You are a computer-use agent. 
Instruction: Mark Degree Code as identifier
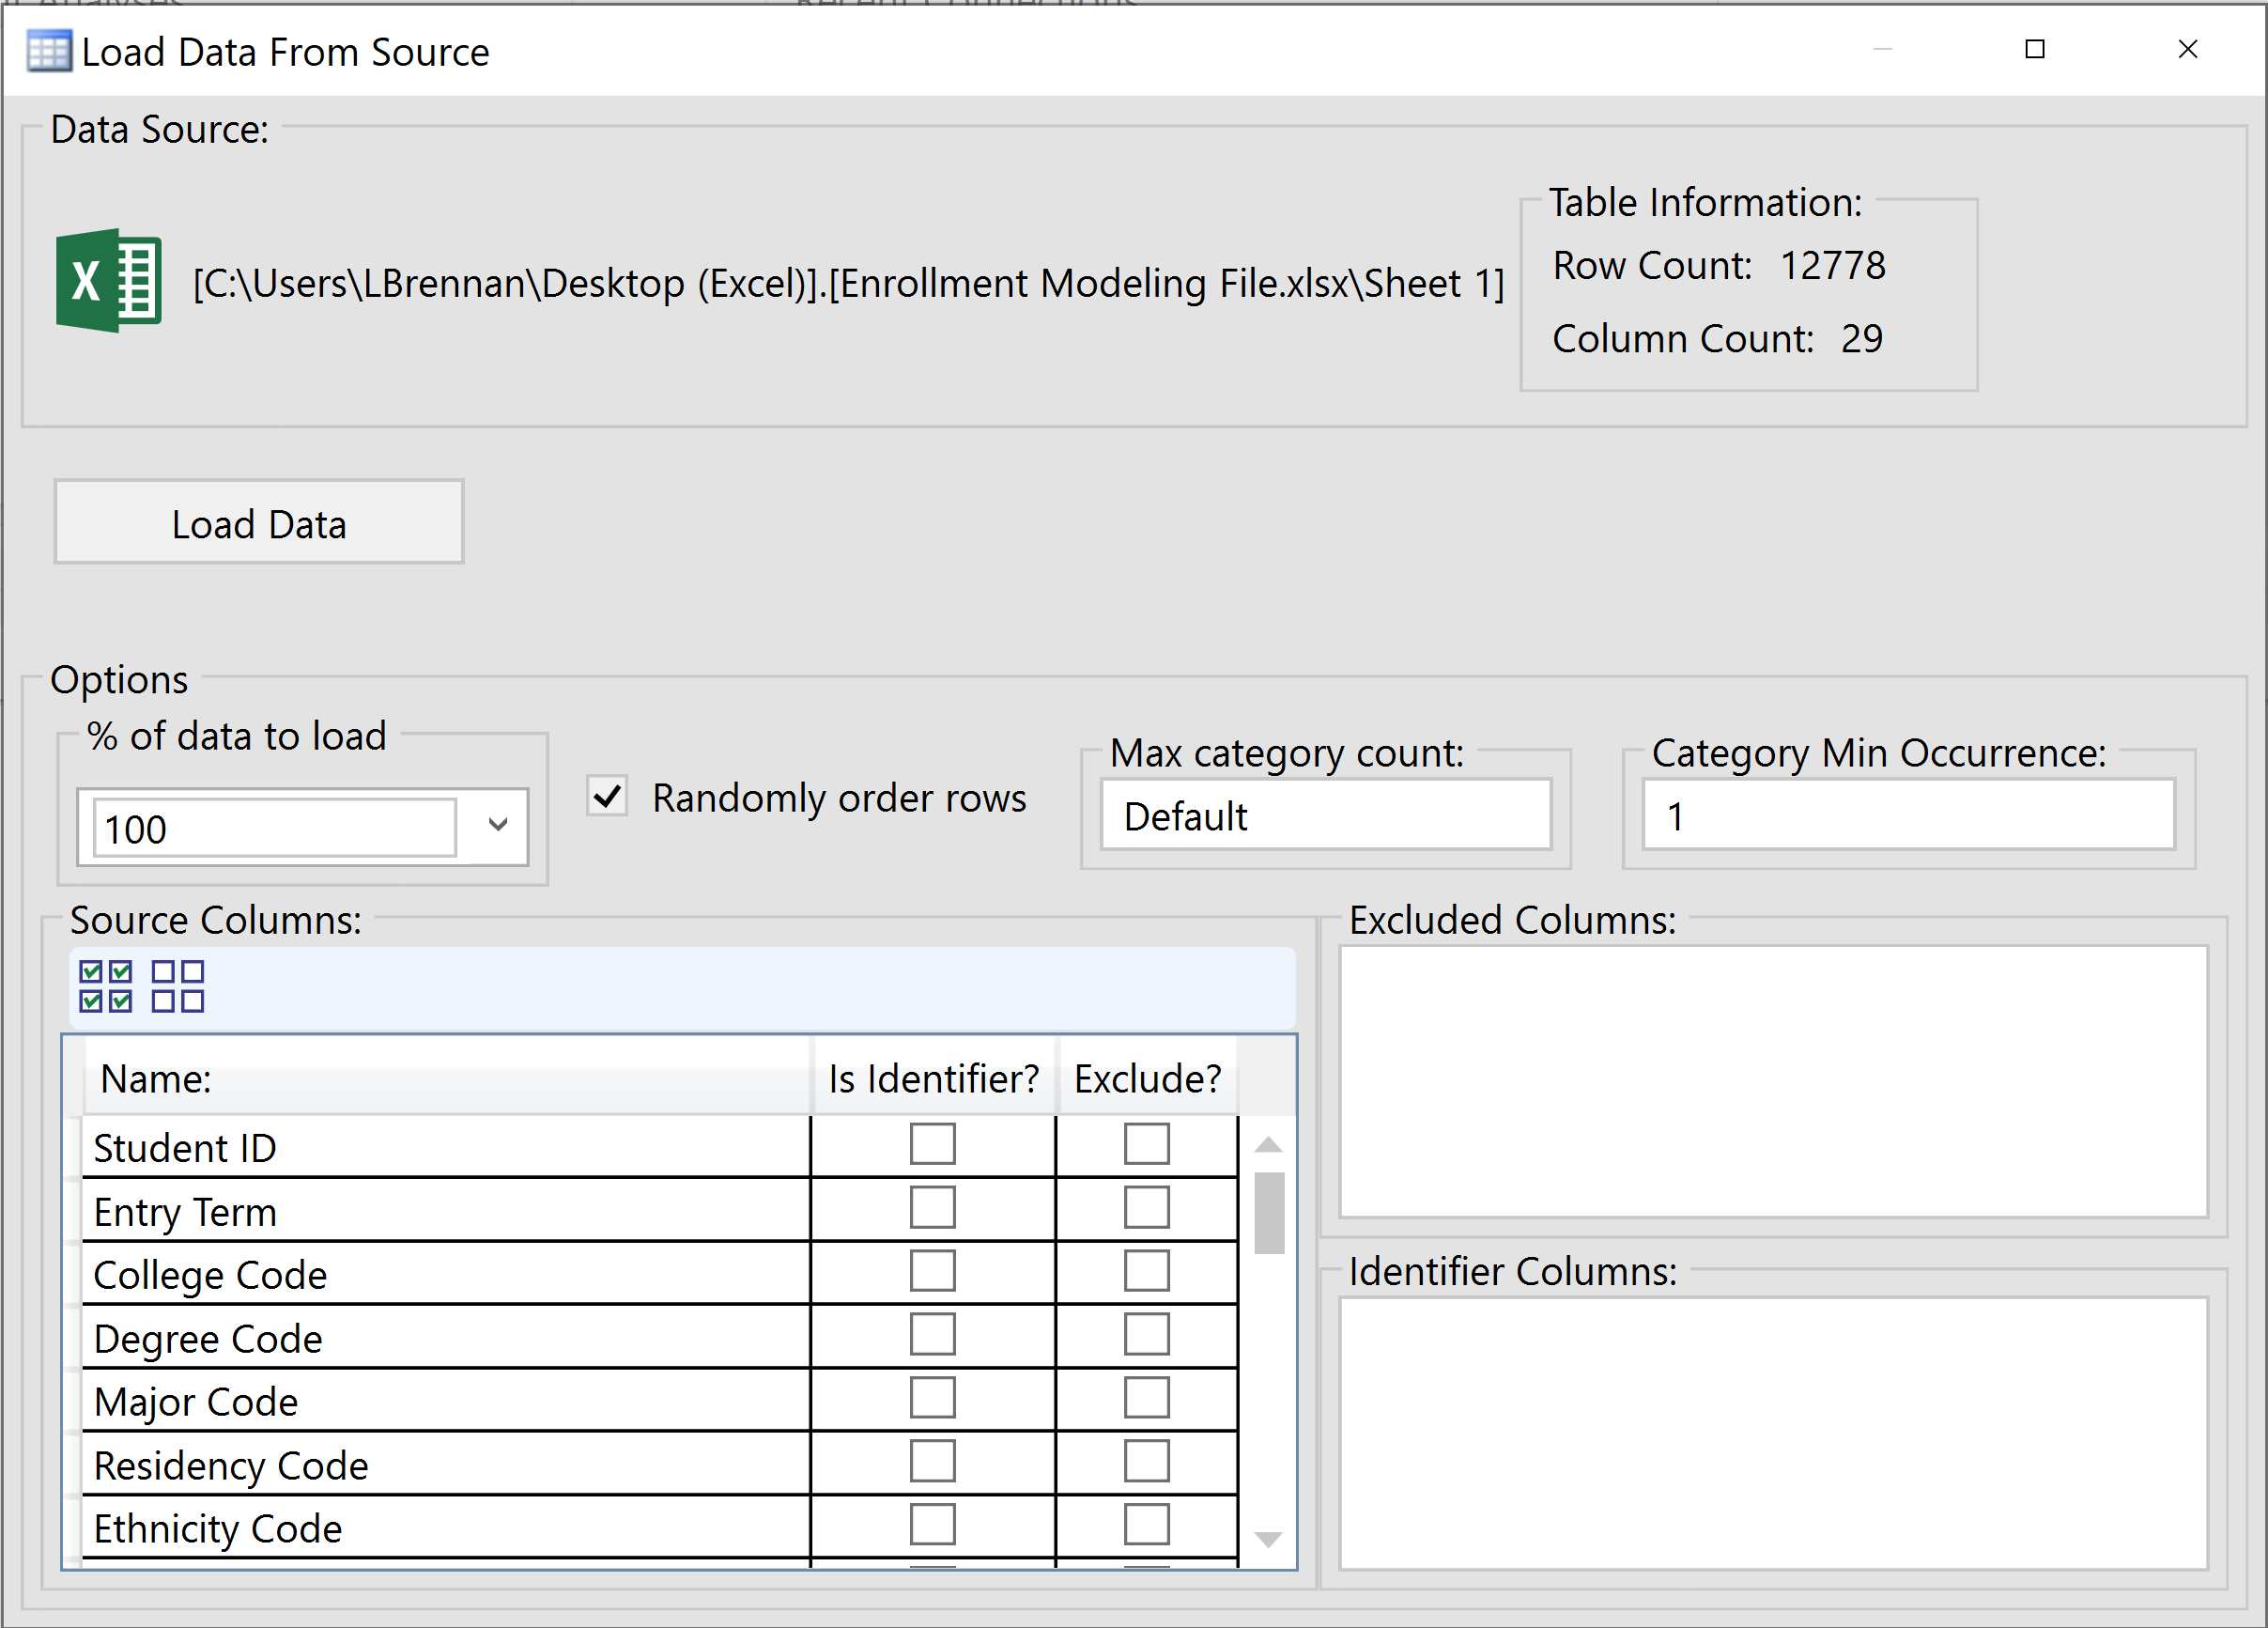[932, 1334]
